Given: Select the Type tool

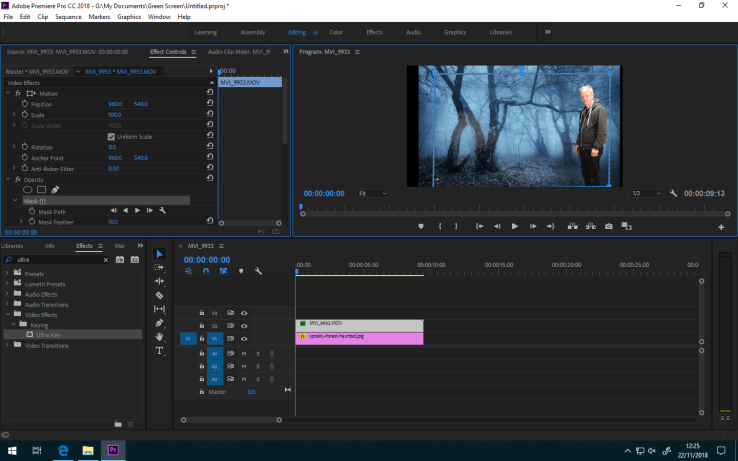Looking at the screenshot, I should coord(159,351).
